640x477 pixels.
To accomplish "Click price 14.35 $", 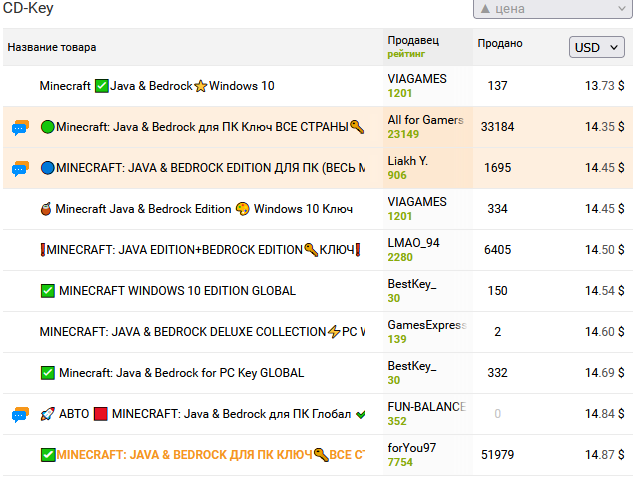I will point(604,127).
